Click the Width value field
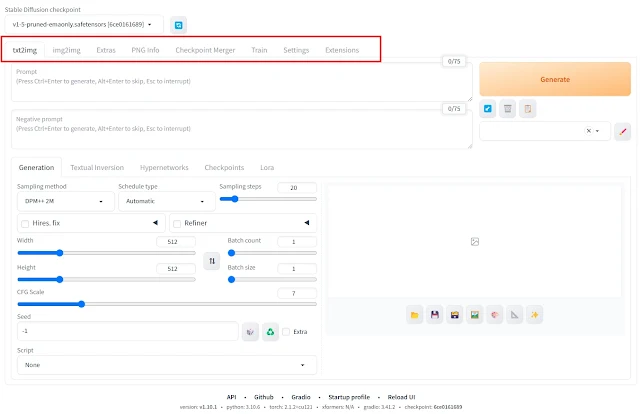Image resolution: width=640 pixels, height=414 pixels. click(x=176, y=242)
